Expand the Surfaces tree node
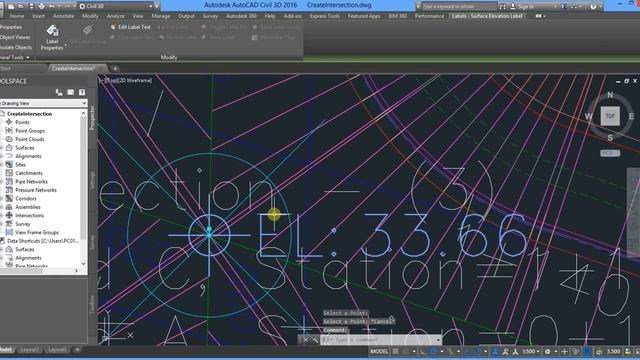640x360 pixels. [x=2, y=148]
